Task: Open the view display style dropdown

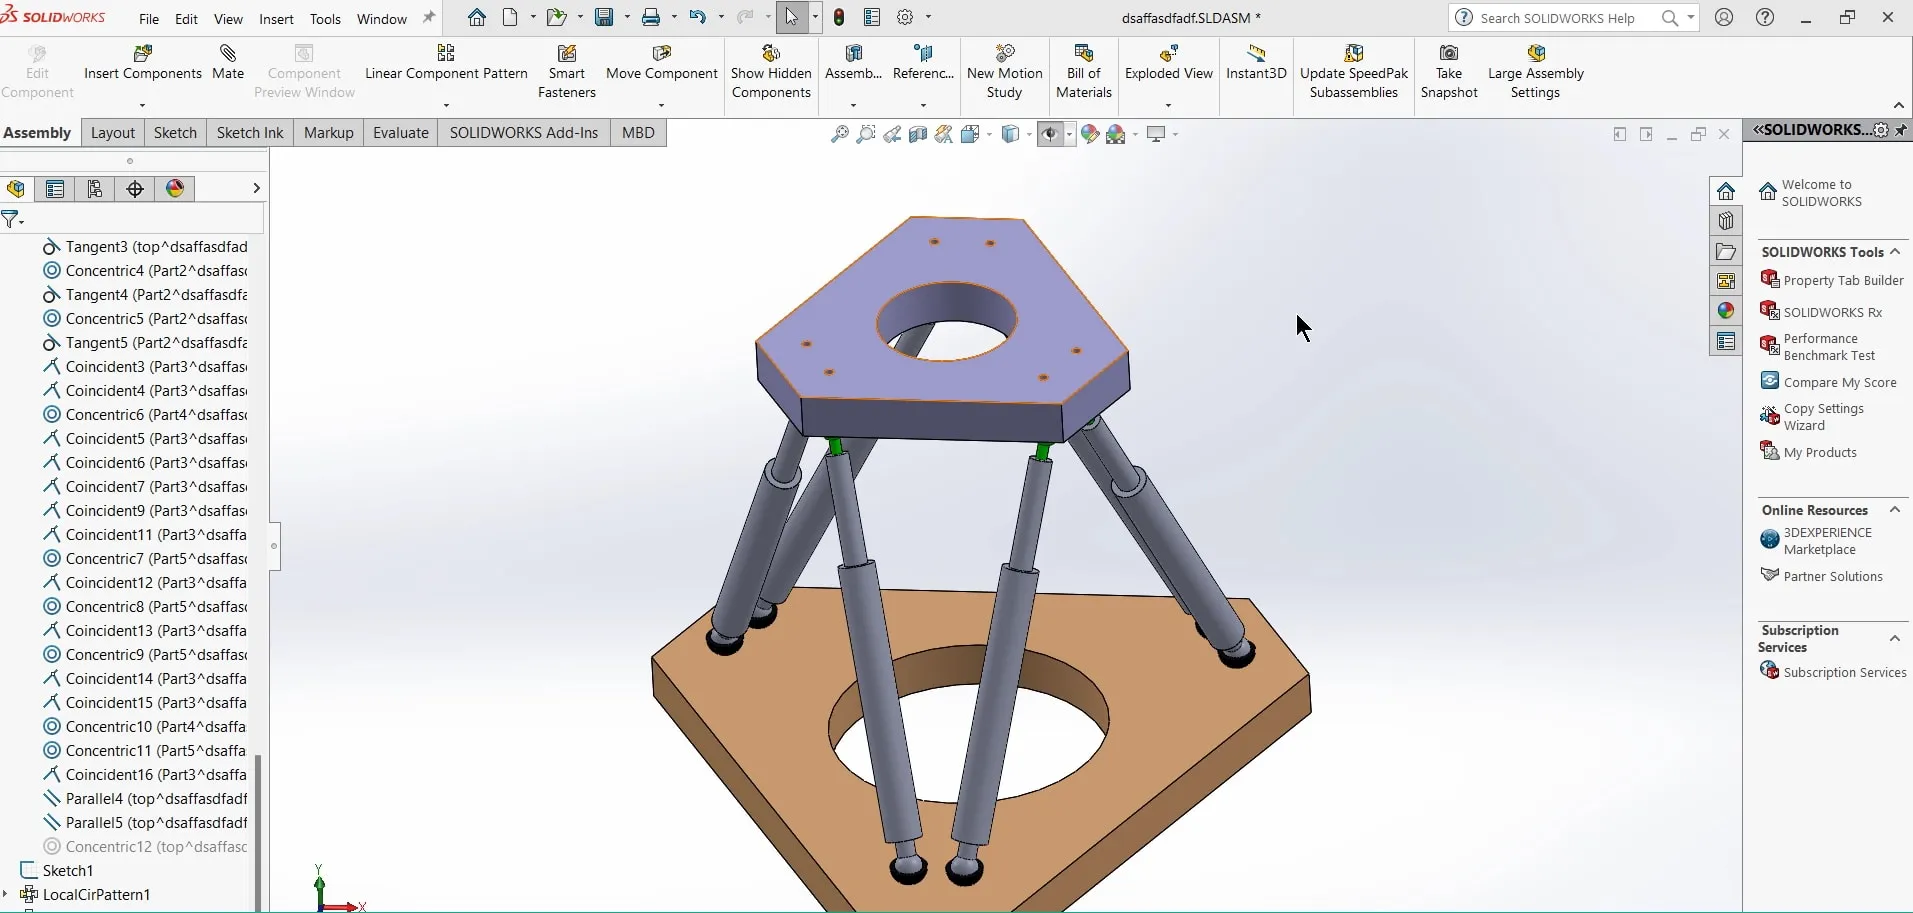Action: pyautogui.click(x=1029, y=134)
